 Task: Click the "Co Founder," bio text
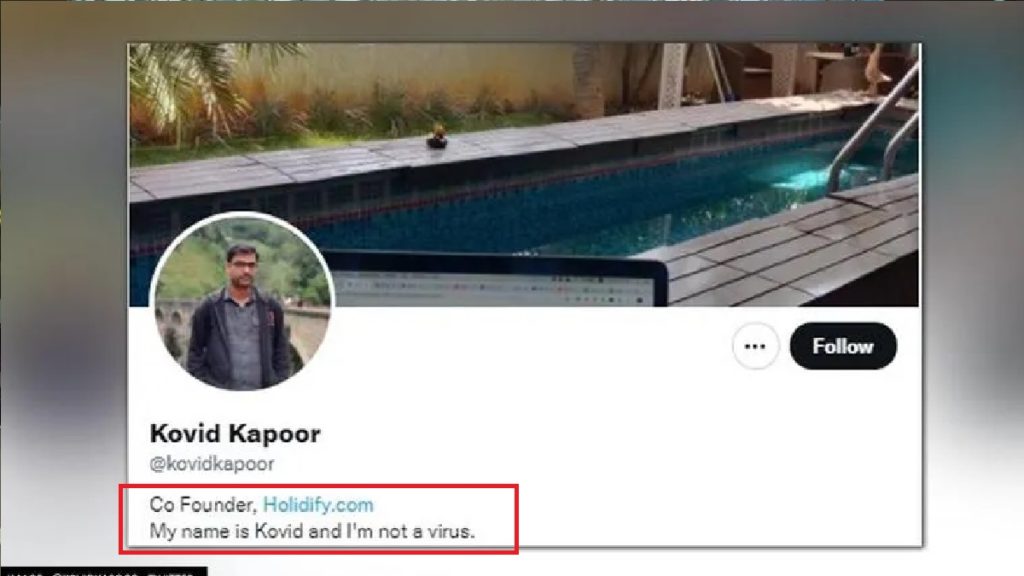pos(203,504)
